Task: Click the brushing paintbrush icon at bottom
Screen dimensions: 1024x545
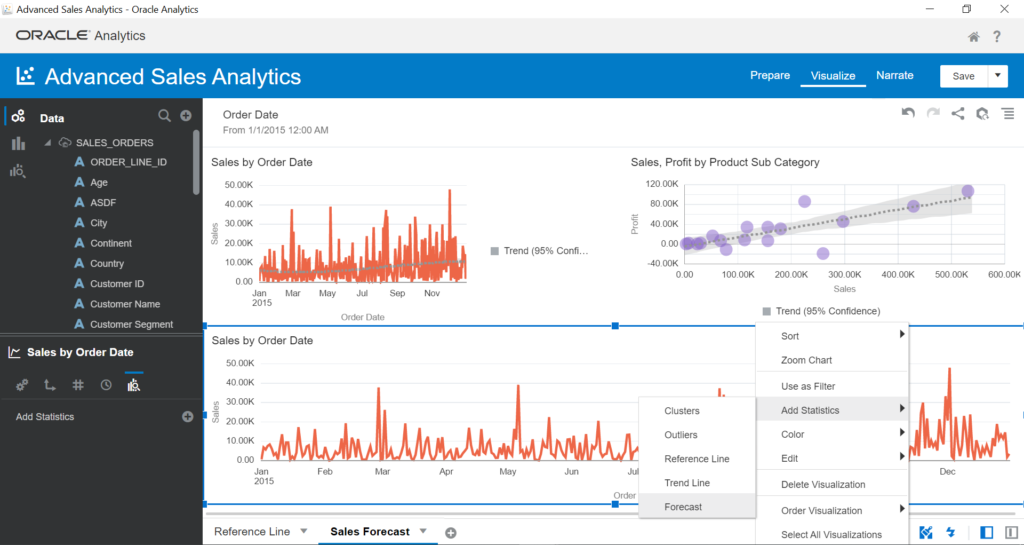Action: pos(926,532)
